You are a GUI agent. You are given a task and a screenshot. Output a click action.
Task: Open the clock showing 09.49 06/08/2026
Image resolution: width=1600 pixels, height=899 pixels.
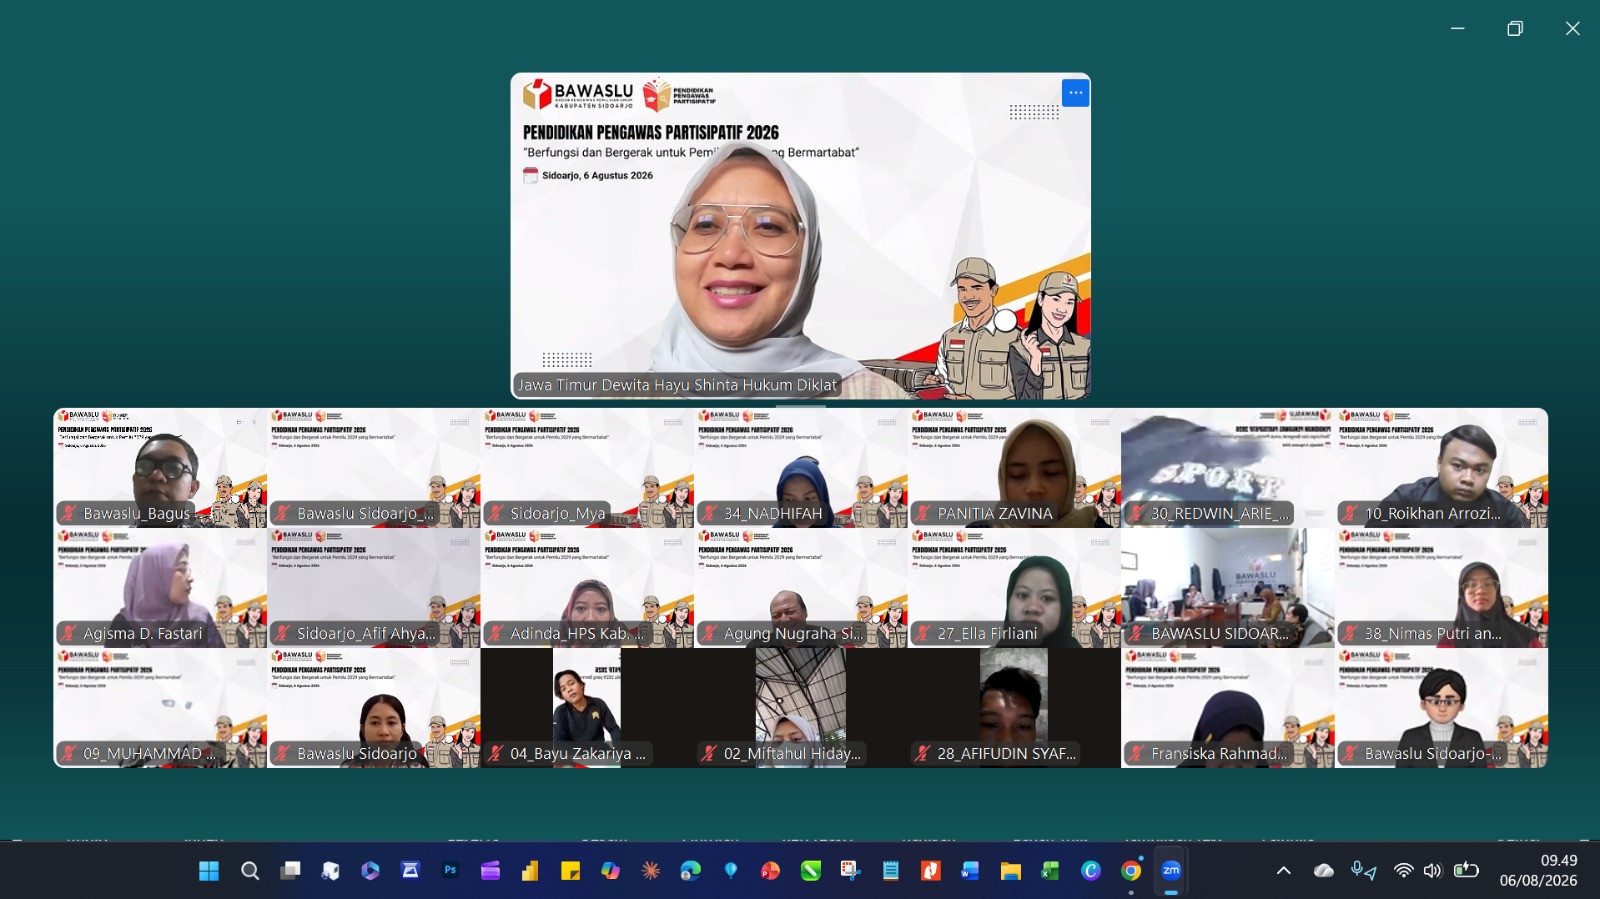(x=1538, y=871)
